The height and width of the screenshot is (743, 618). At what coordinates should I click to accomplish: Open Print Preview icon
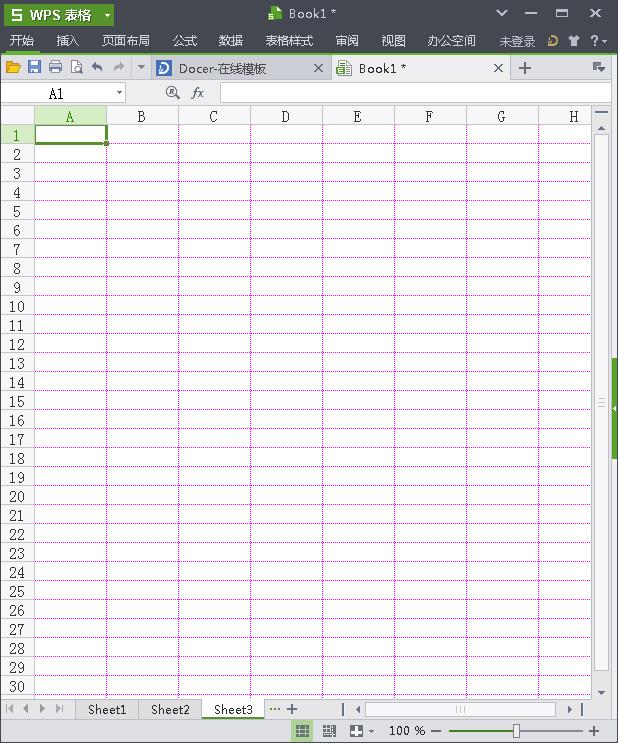76,67
